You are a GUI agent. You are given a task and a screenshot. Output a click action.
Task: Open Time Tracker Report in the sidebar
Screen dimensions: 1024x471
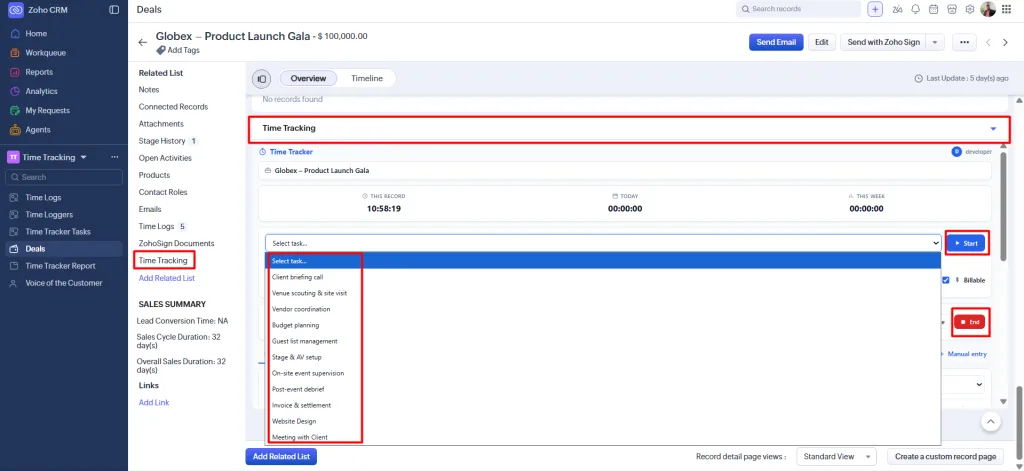[x=60, y=266]
